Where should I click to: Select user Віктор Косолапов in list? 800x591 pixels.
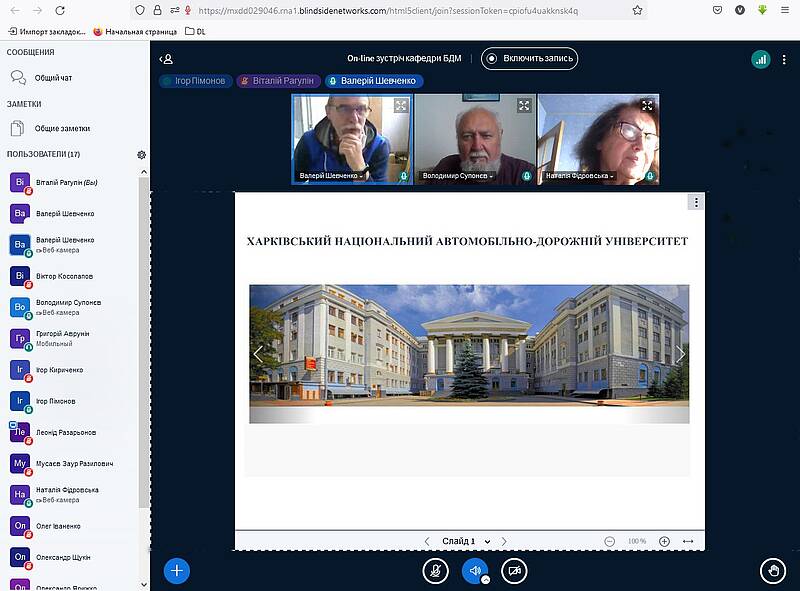[x=72, y=277]
